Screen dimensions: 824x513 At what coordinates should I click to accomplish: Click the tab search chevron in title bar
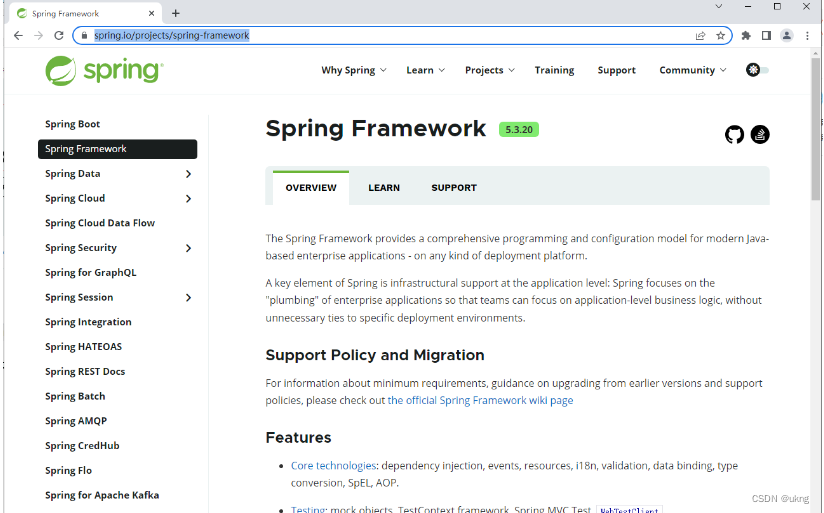tap(718, 6)
